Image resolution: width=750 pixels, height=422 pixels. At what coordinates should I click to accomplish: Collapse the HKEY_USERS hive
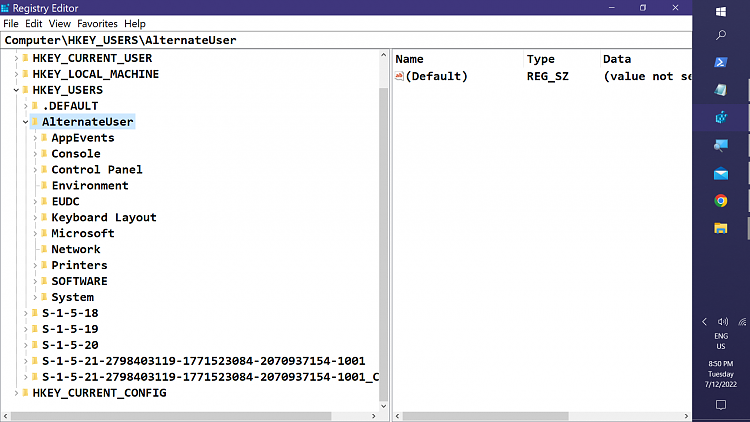(16, 90)
